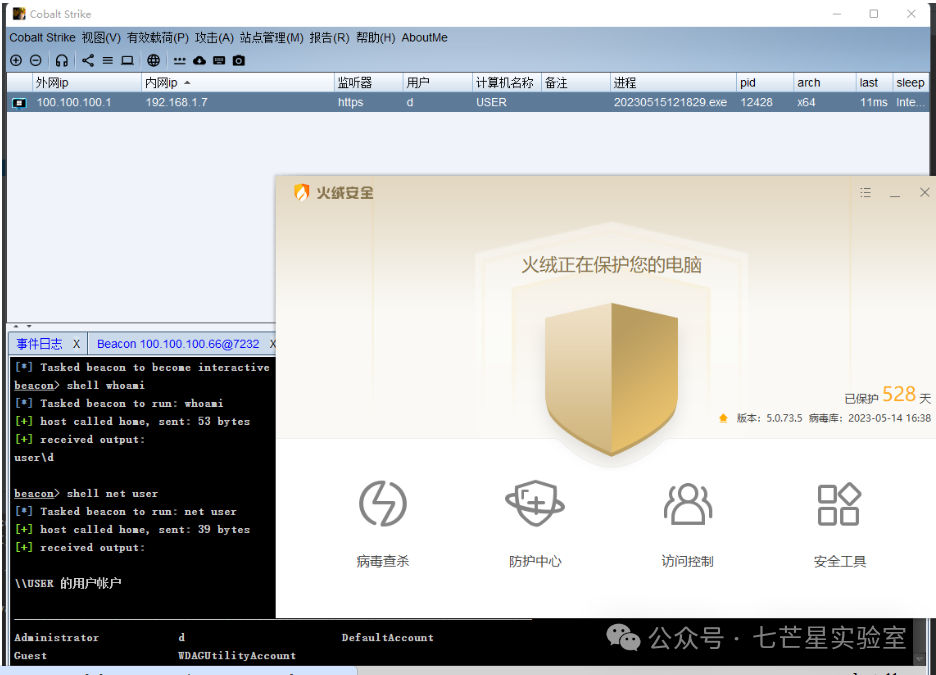Open Huorong menu list icon
This screenshot has width=936, height=675.
pos(866,193)
